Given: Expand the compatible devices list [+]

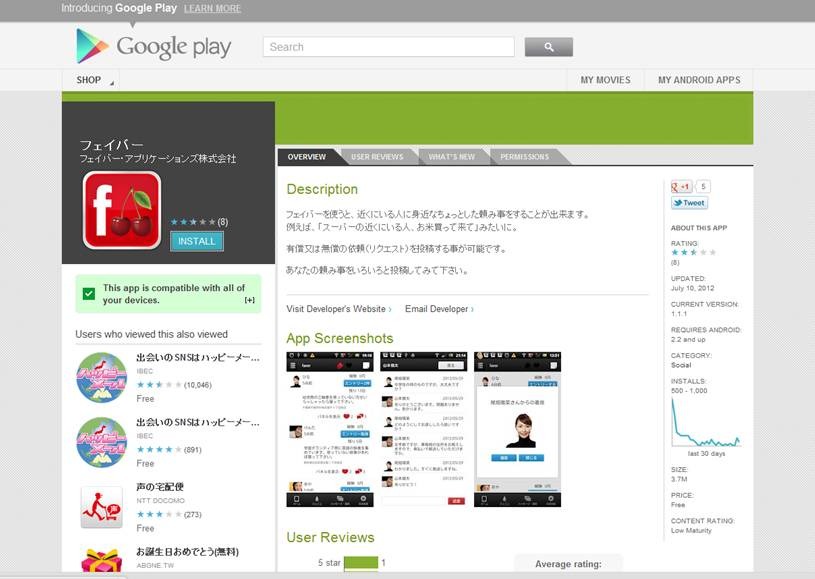Looking at the screenshot, I should click(249, 300).
